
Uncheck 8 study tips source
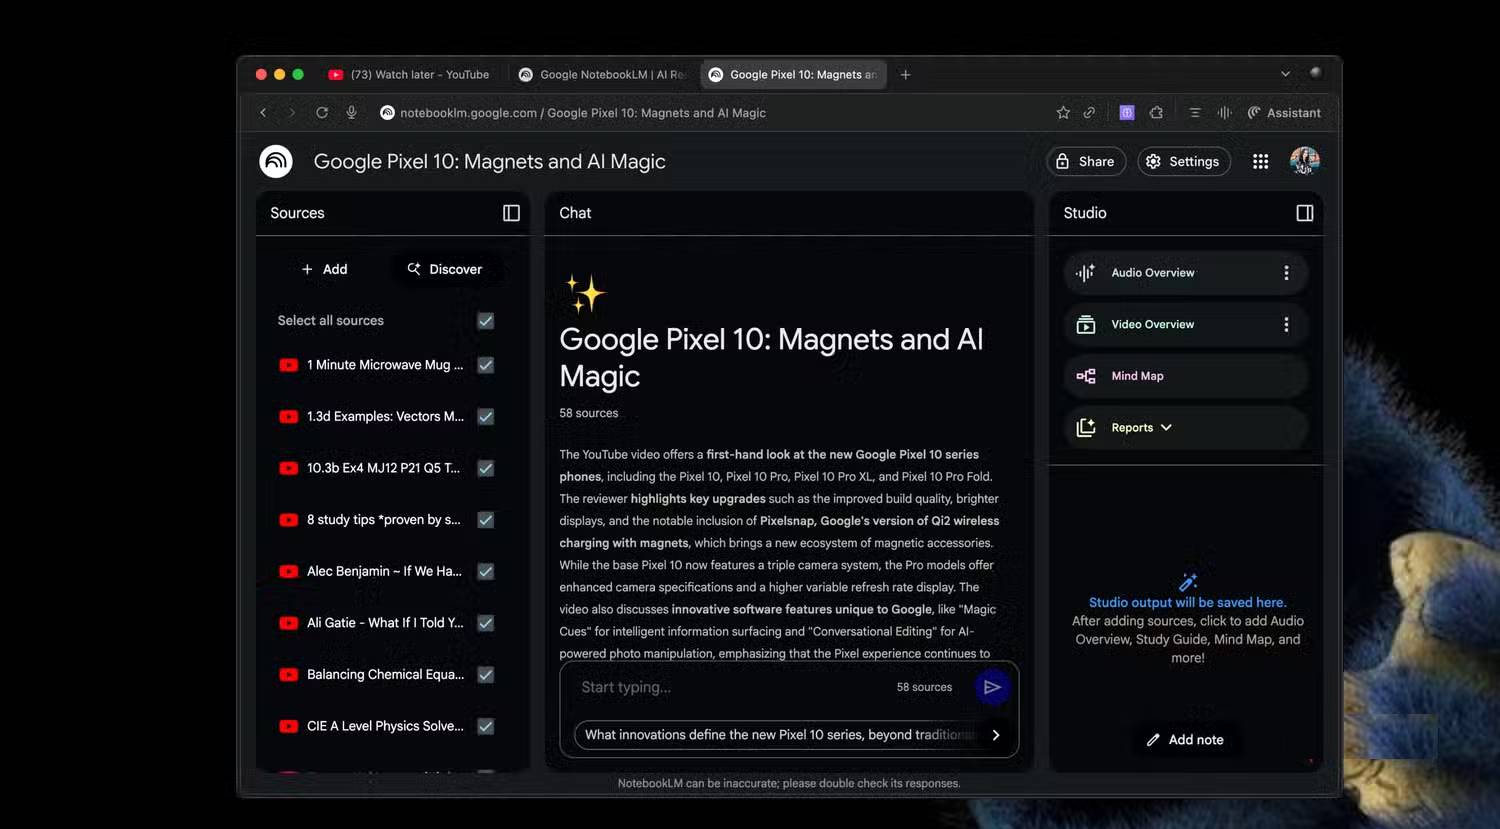486,520
